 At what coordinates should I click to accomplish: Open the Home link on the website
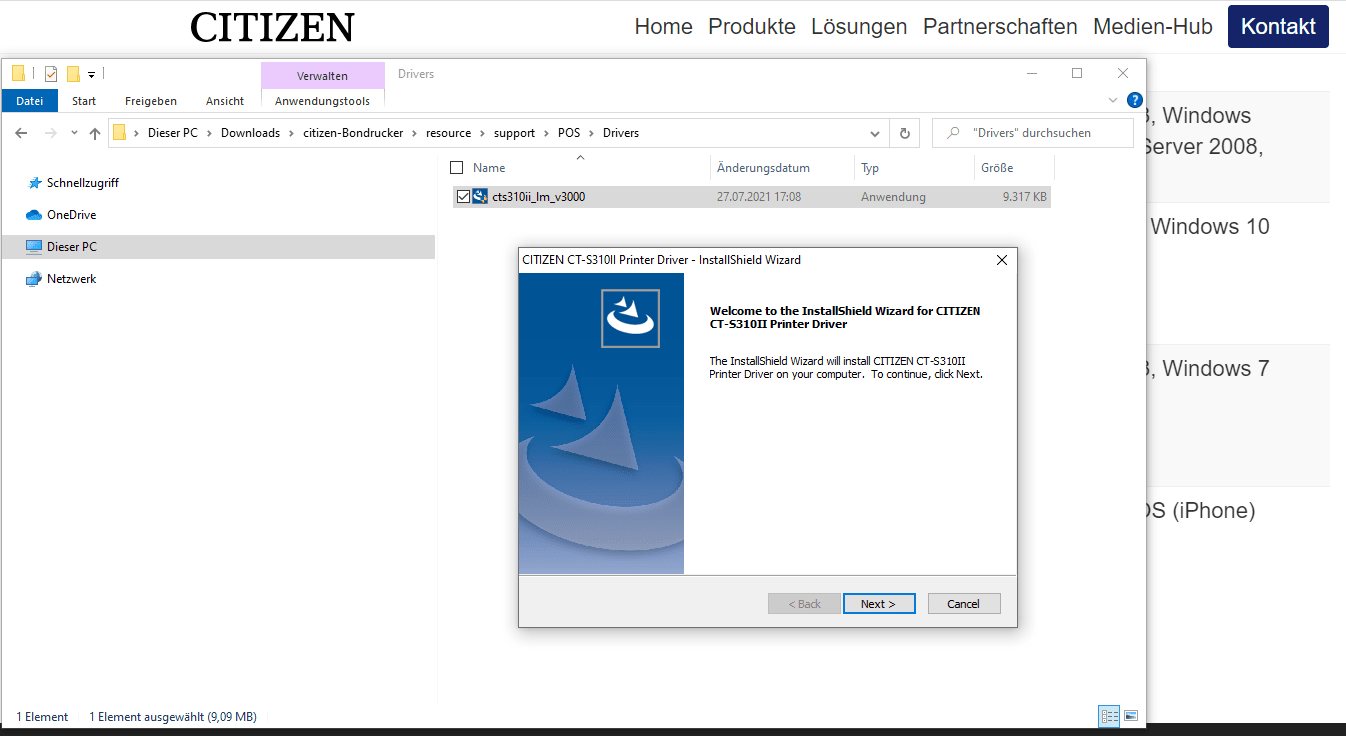coord(663,27)
